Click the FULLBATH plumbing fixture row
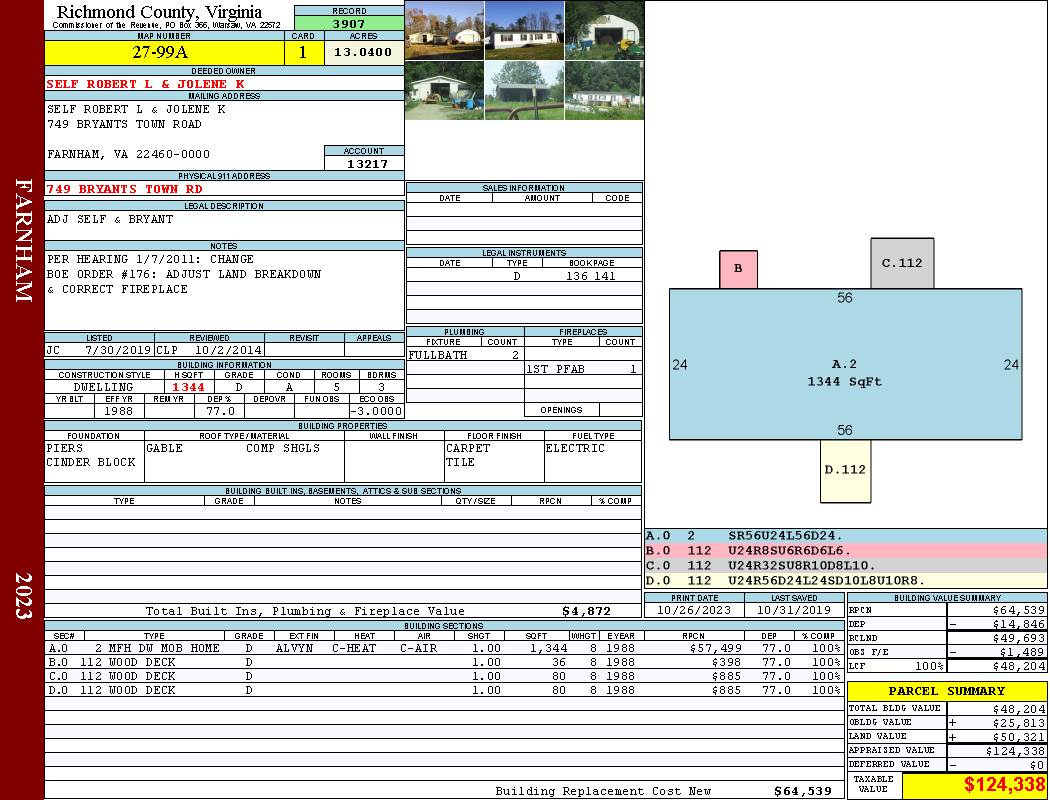Image resolution: width=1050 pixels, height=800 pixels. point(465,355)
